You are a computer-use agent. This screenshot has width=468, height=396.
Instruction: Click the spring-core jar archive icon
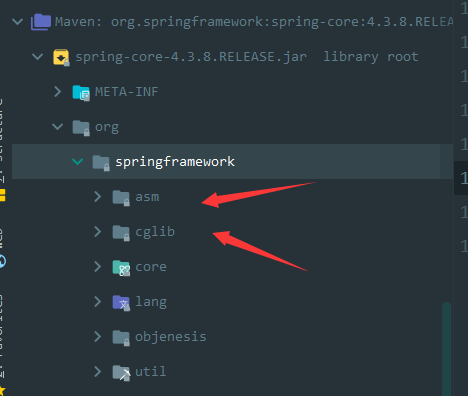coord(61,57)
